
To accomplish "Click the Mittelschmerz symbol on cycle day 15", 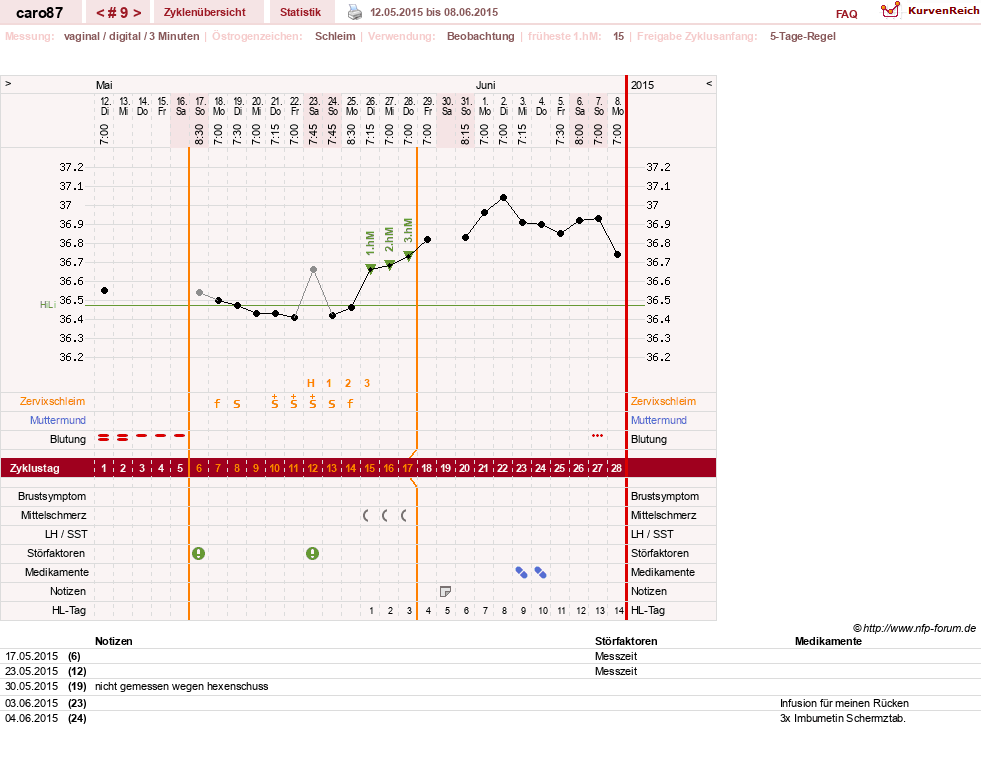I will (366, 515).
